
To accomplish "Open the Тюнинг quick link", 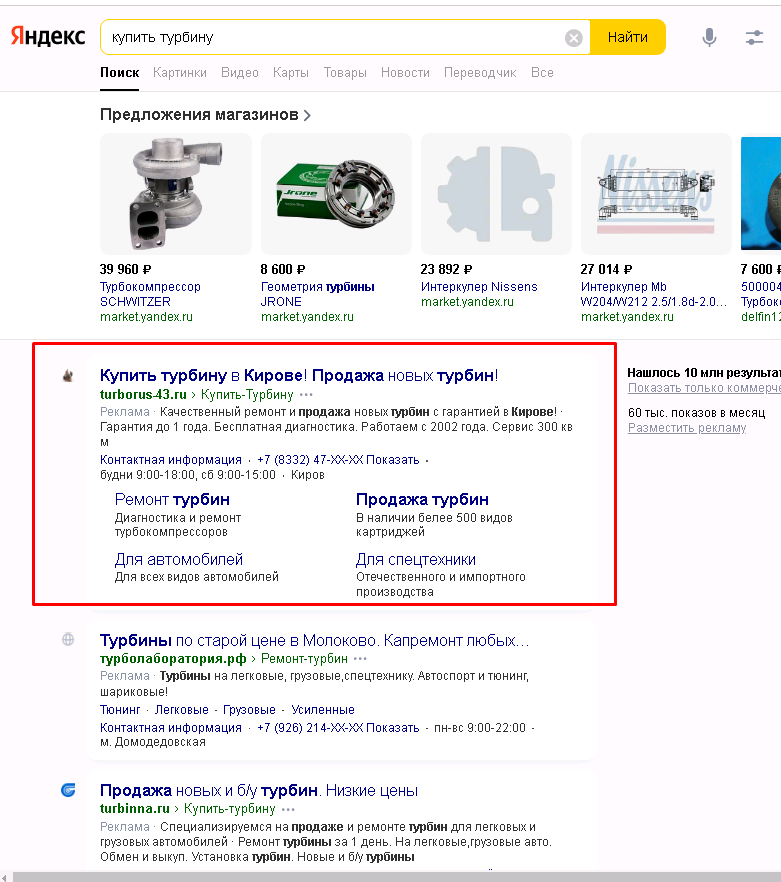I will pos(120,710).
